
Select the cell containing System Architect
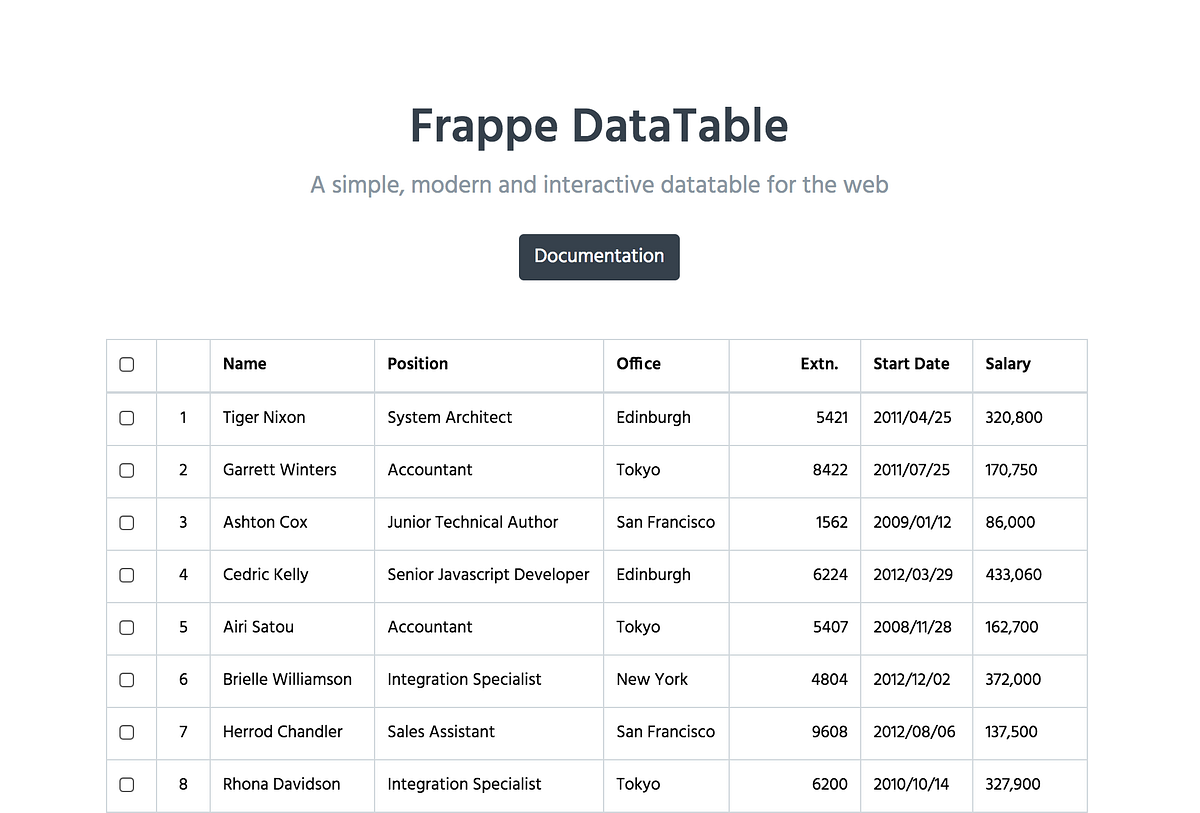[449, 418]
